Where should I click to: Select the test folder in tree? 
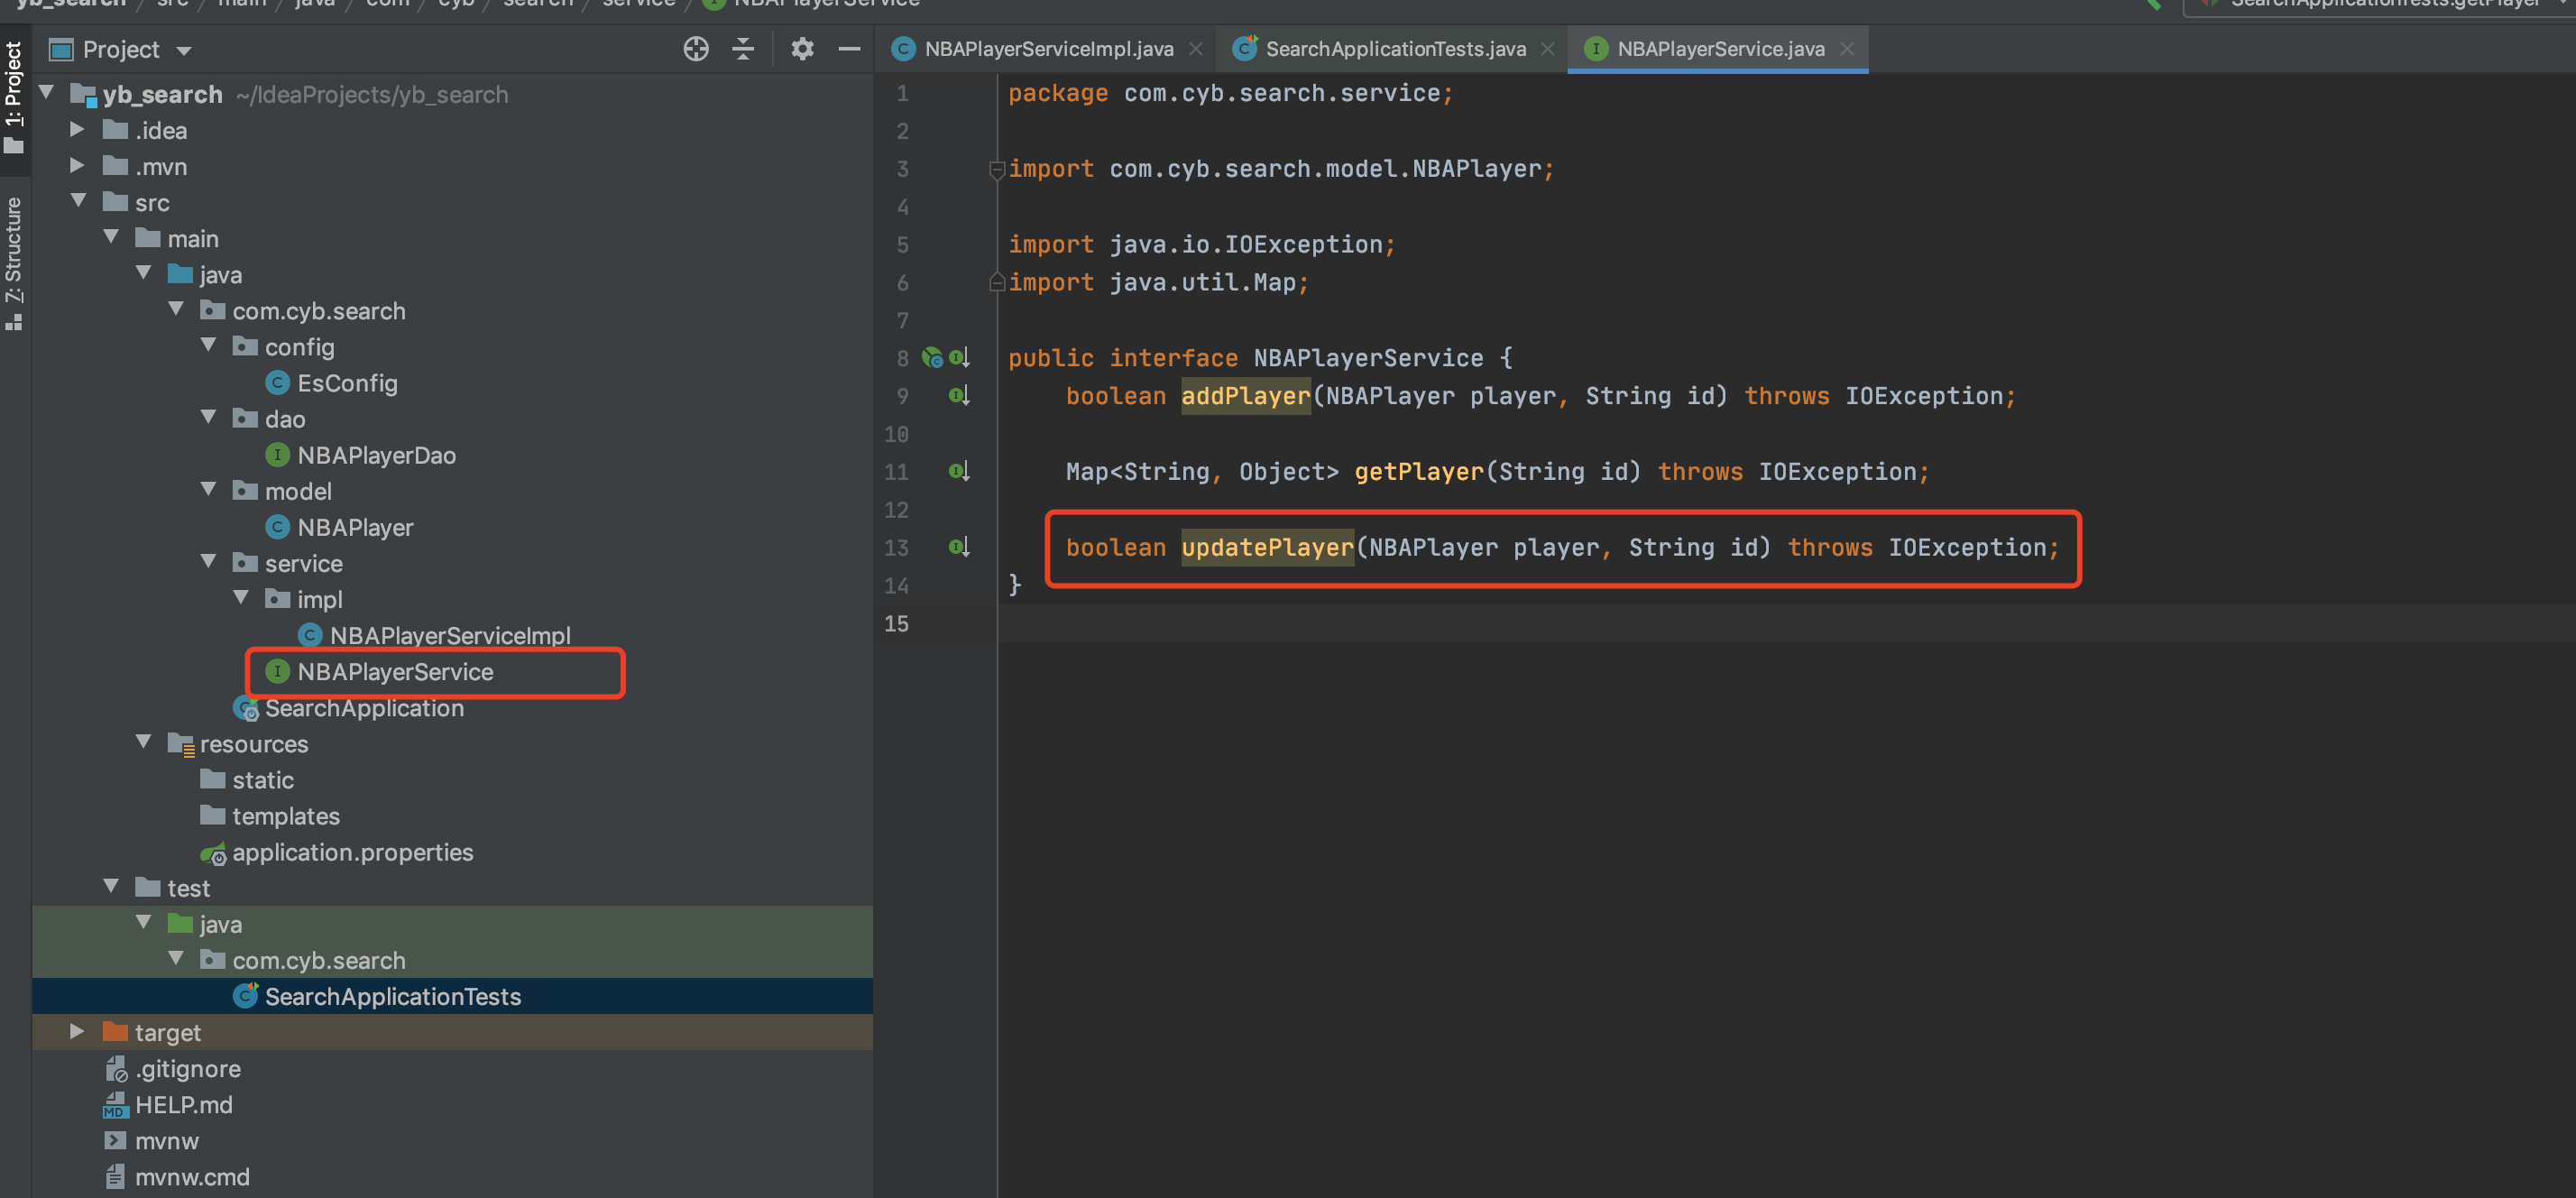point(188,888)
